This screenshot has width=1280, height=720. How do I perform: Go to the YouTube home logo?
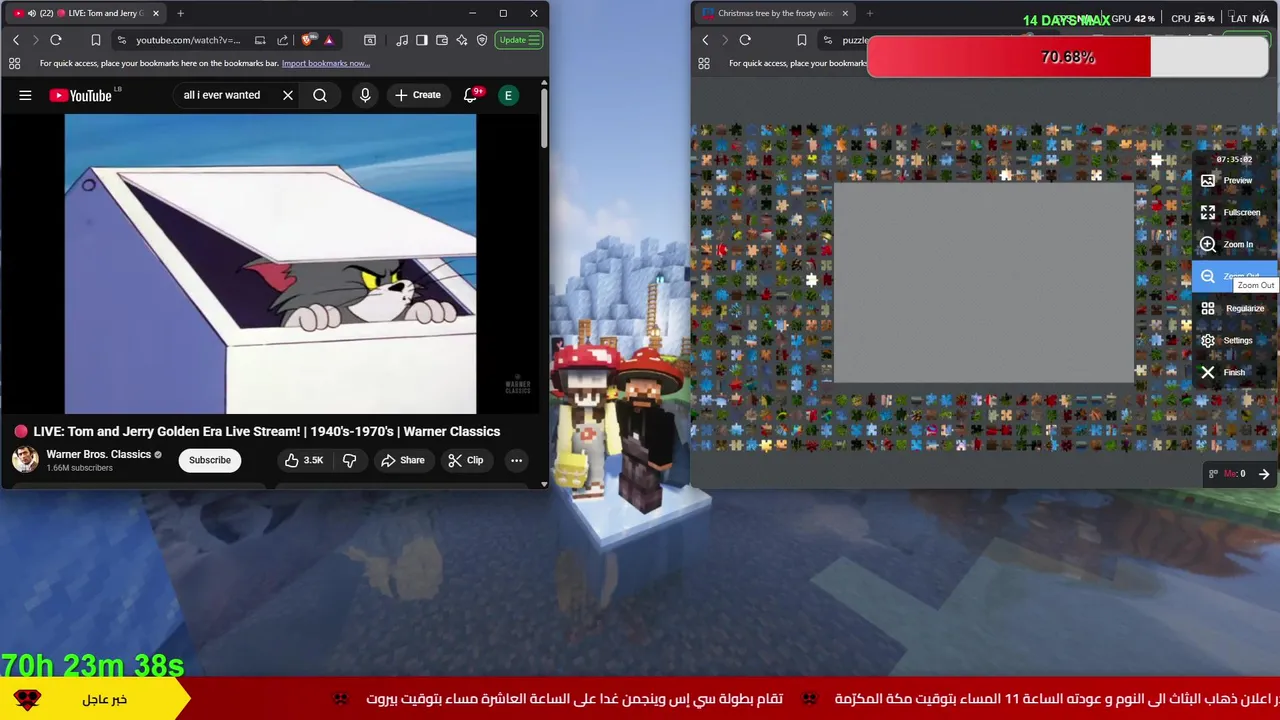pyautogui.click(x=83, y=95)
